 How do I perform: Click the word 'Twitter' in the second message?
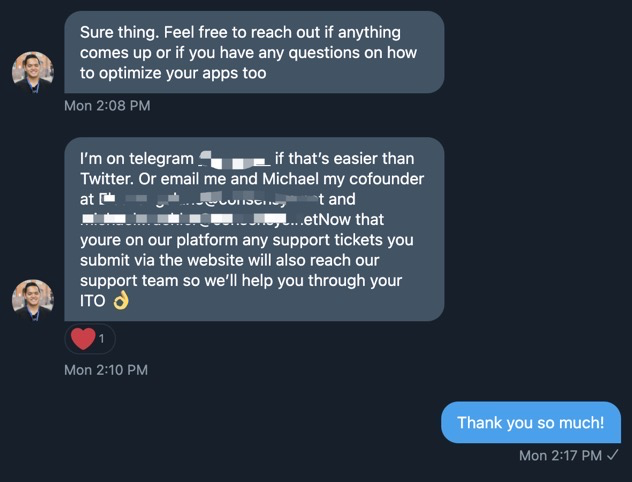106,179
